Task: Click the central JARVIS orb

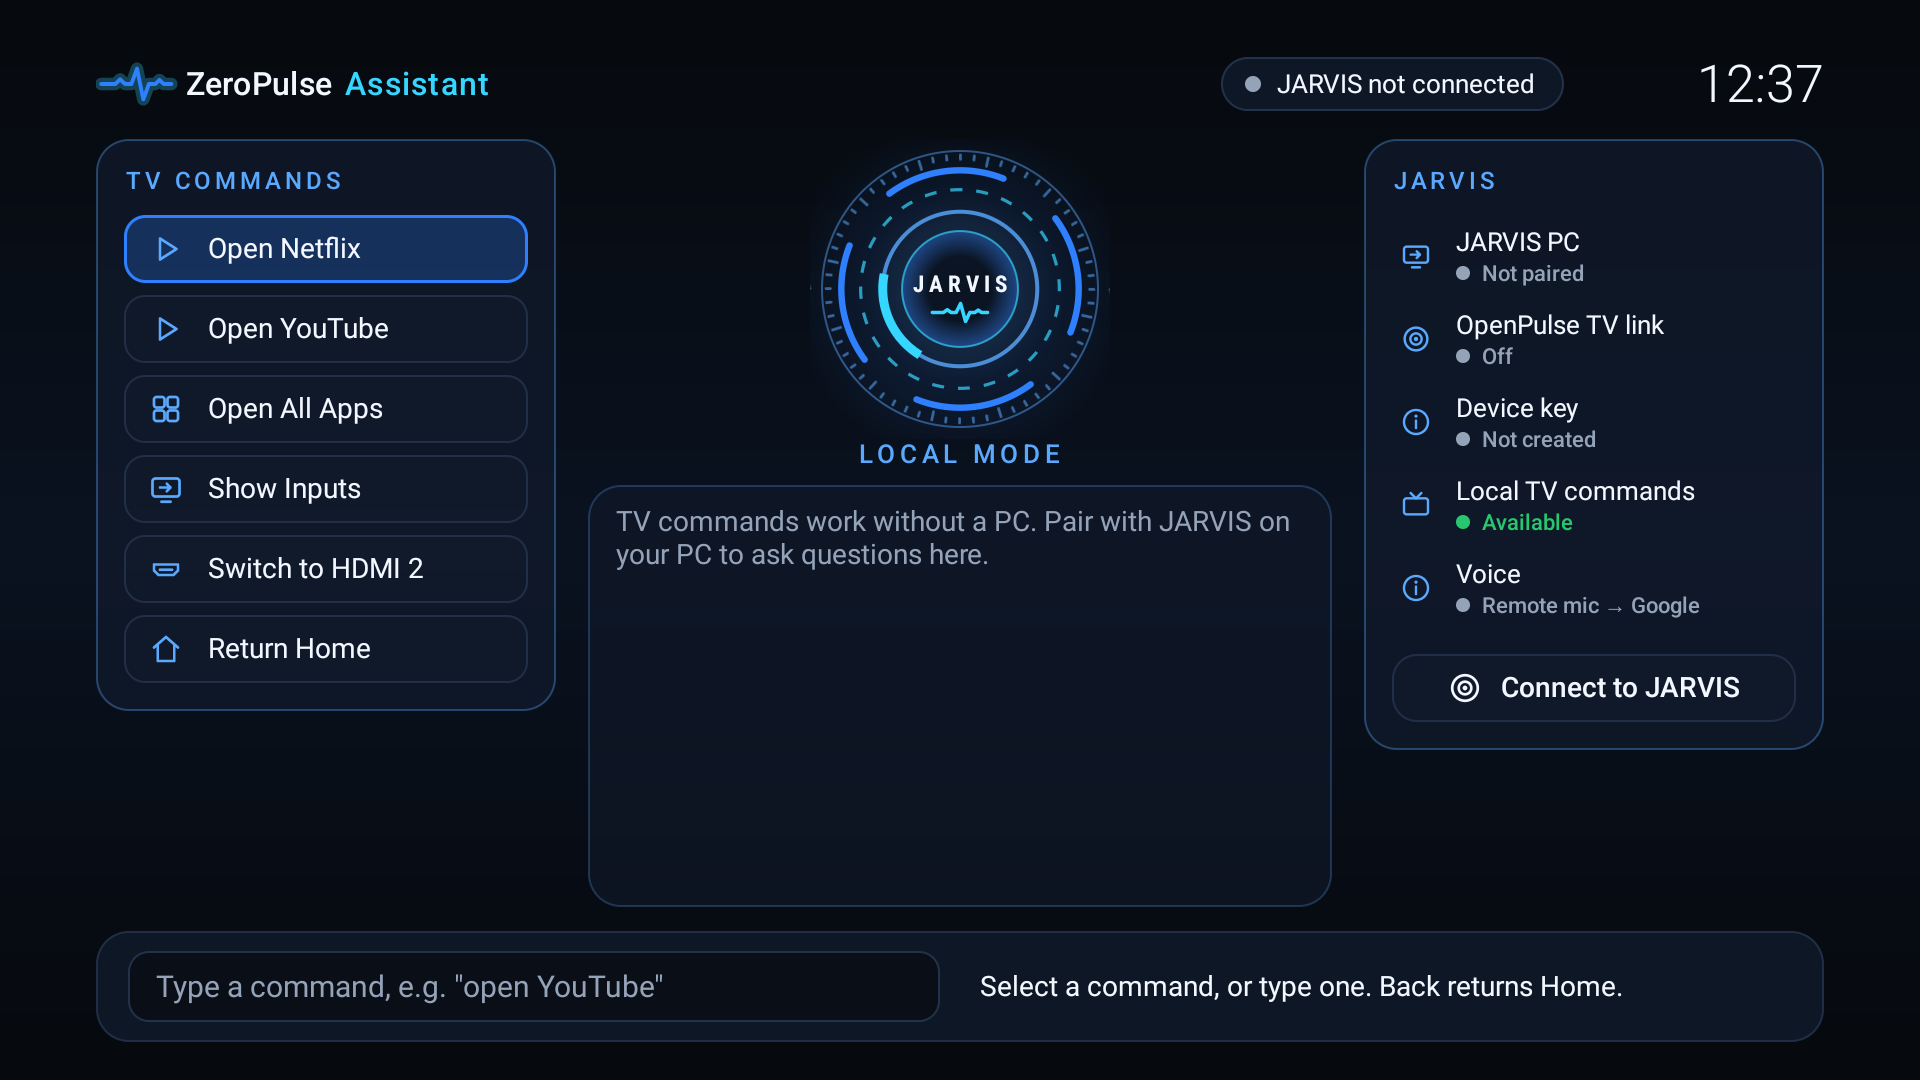Action: tap(960, 289)
